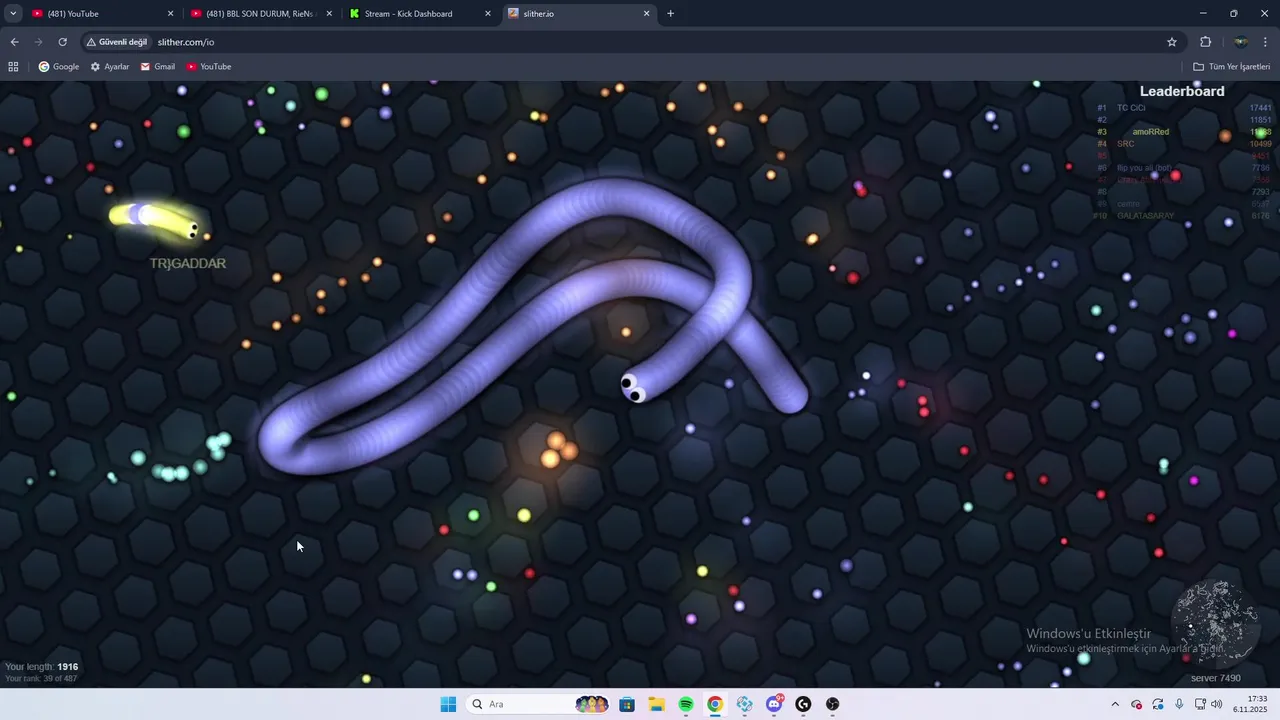This screenshot has height=720, width=1280.
Task: Click the yellow TR]GADDAR snake
Action: [155, 220]
